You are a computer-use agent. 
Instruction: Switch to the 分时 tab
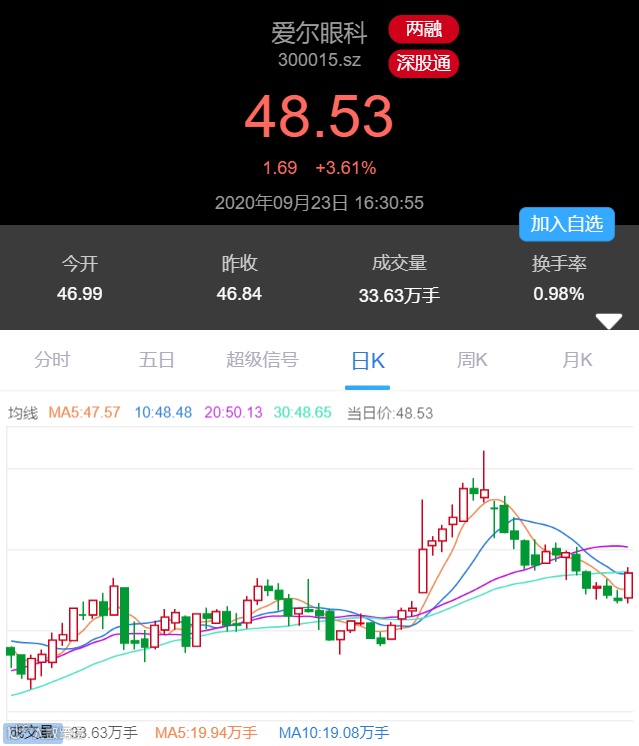click(52, 360)
